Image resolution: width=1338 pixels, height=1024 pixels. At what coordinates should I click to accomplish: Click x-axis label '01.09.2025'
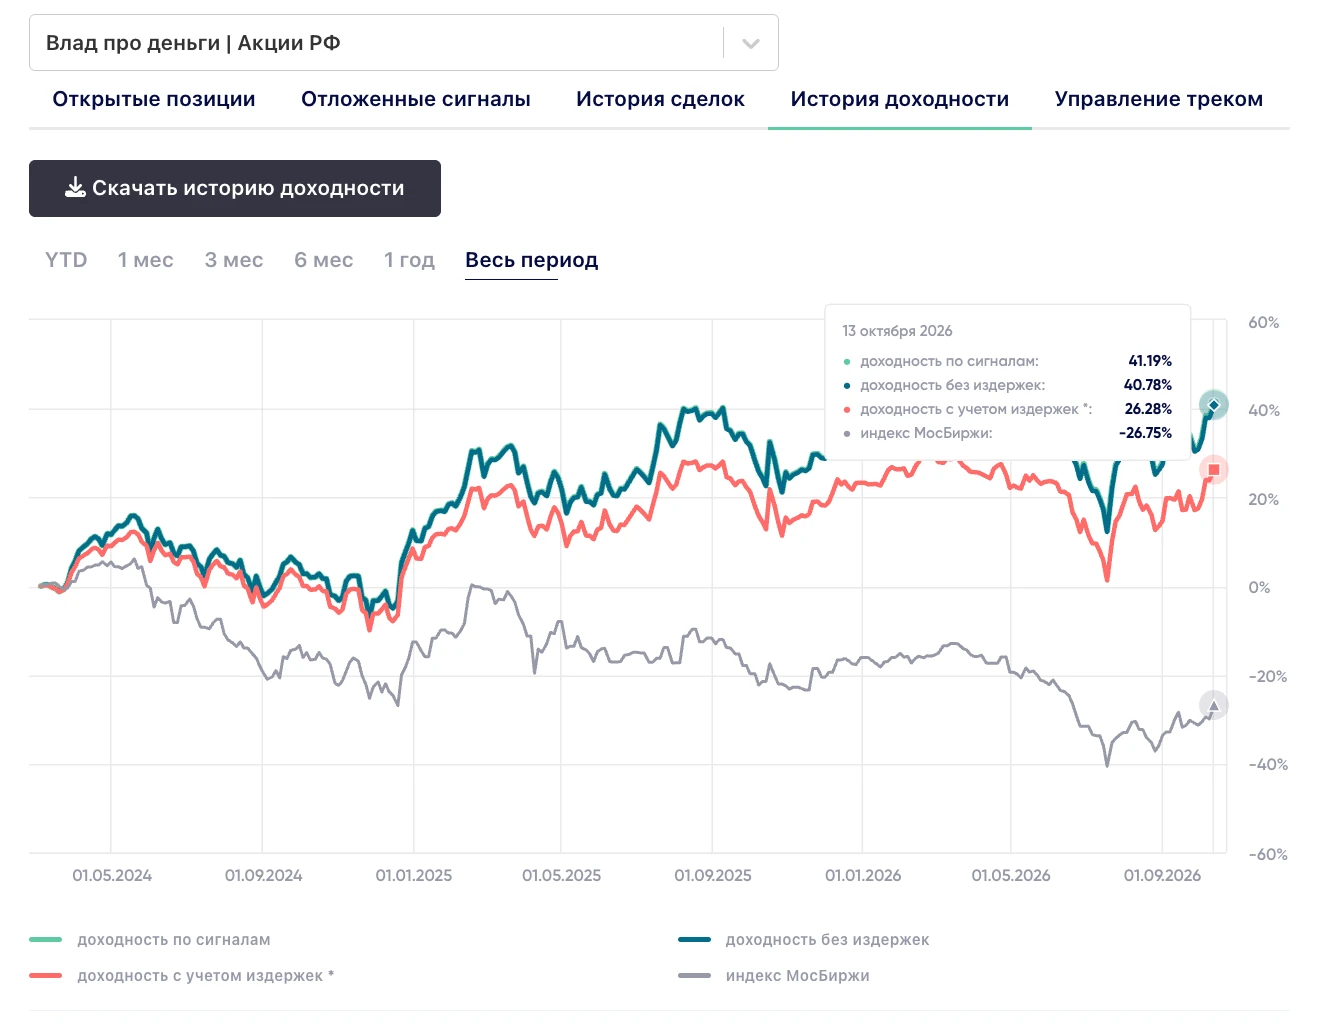pos(713,876)
